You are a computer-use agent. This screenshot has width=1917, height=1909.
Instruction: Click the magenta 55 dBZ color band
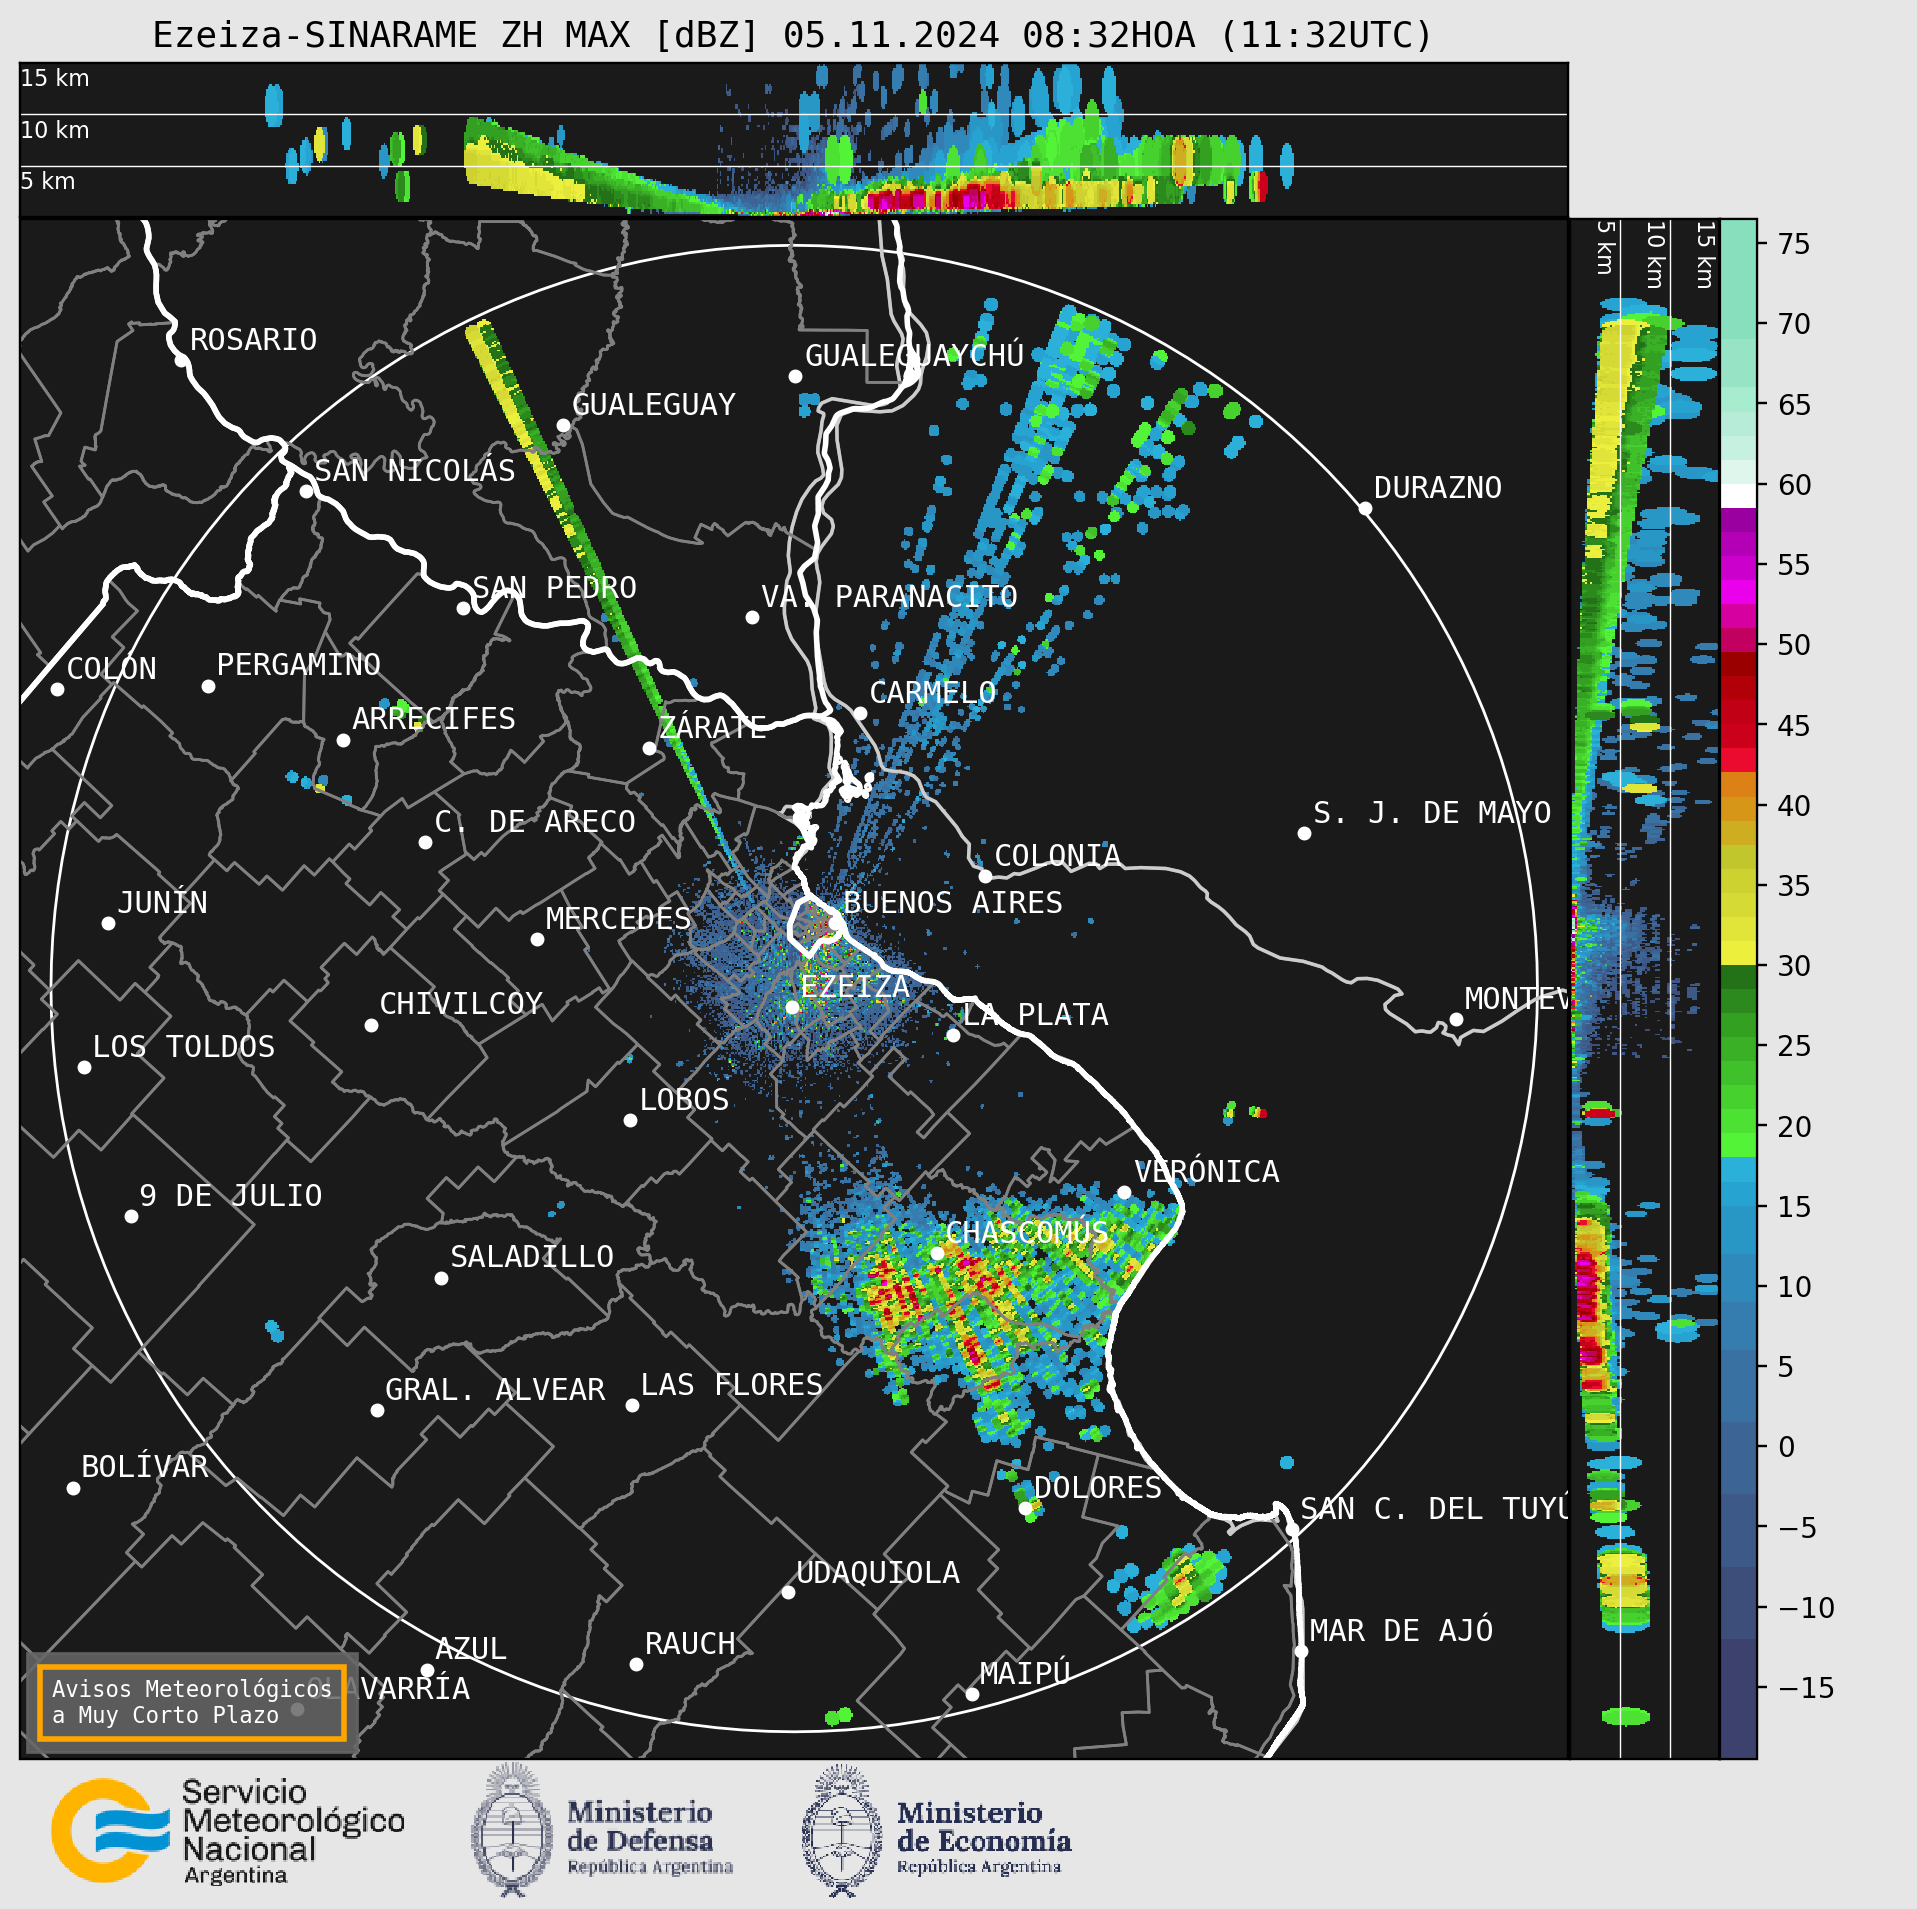pyautogui.click(x=1738, y=569)
